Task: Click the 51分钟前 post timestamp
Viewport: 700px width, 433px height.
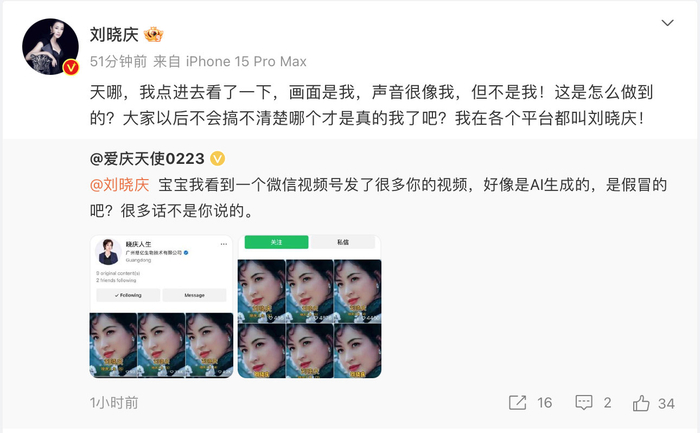Action: [118, 61]
